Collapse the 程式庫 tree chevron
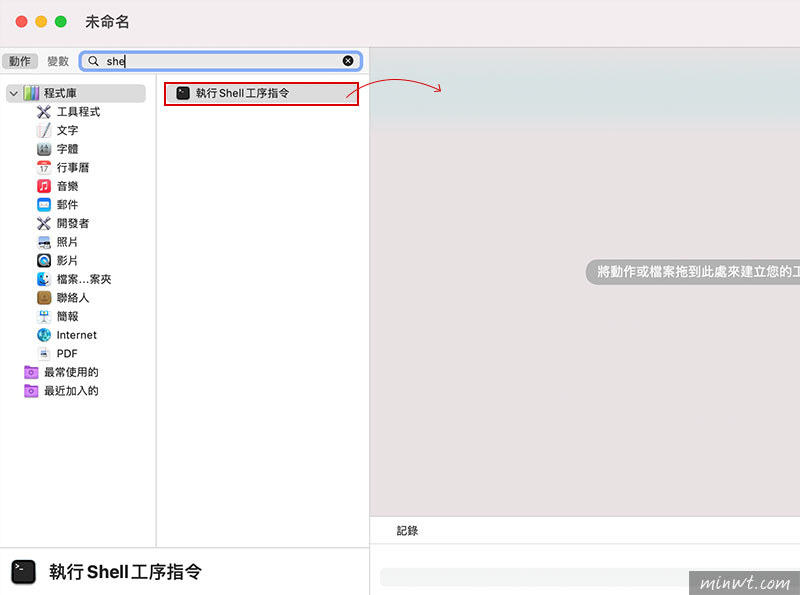This screenshot has height=595, width=800. (x=14, y=93)
